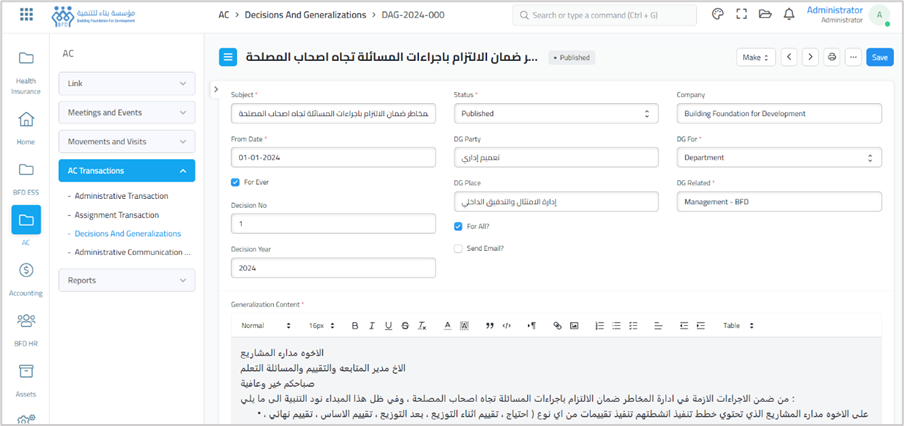The width and height of the screenshot is (904, 426).
Task: Uncheck the For All? checkbox
Action: (458, 226)
